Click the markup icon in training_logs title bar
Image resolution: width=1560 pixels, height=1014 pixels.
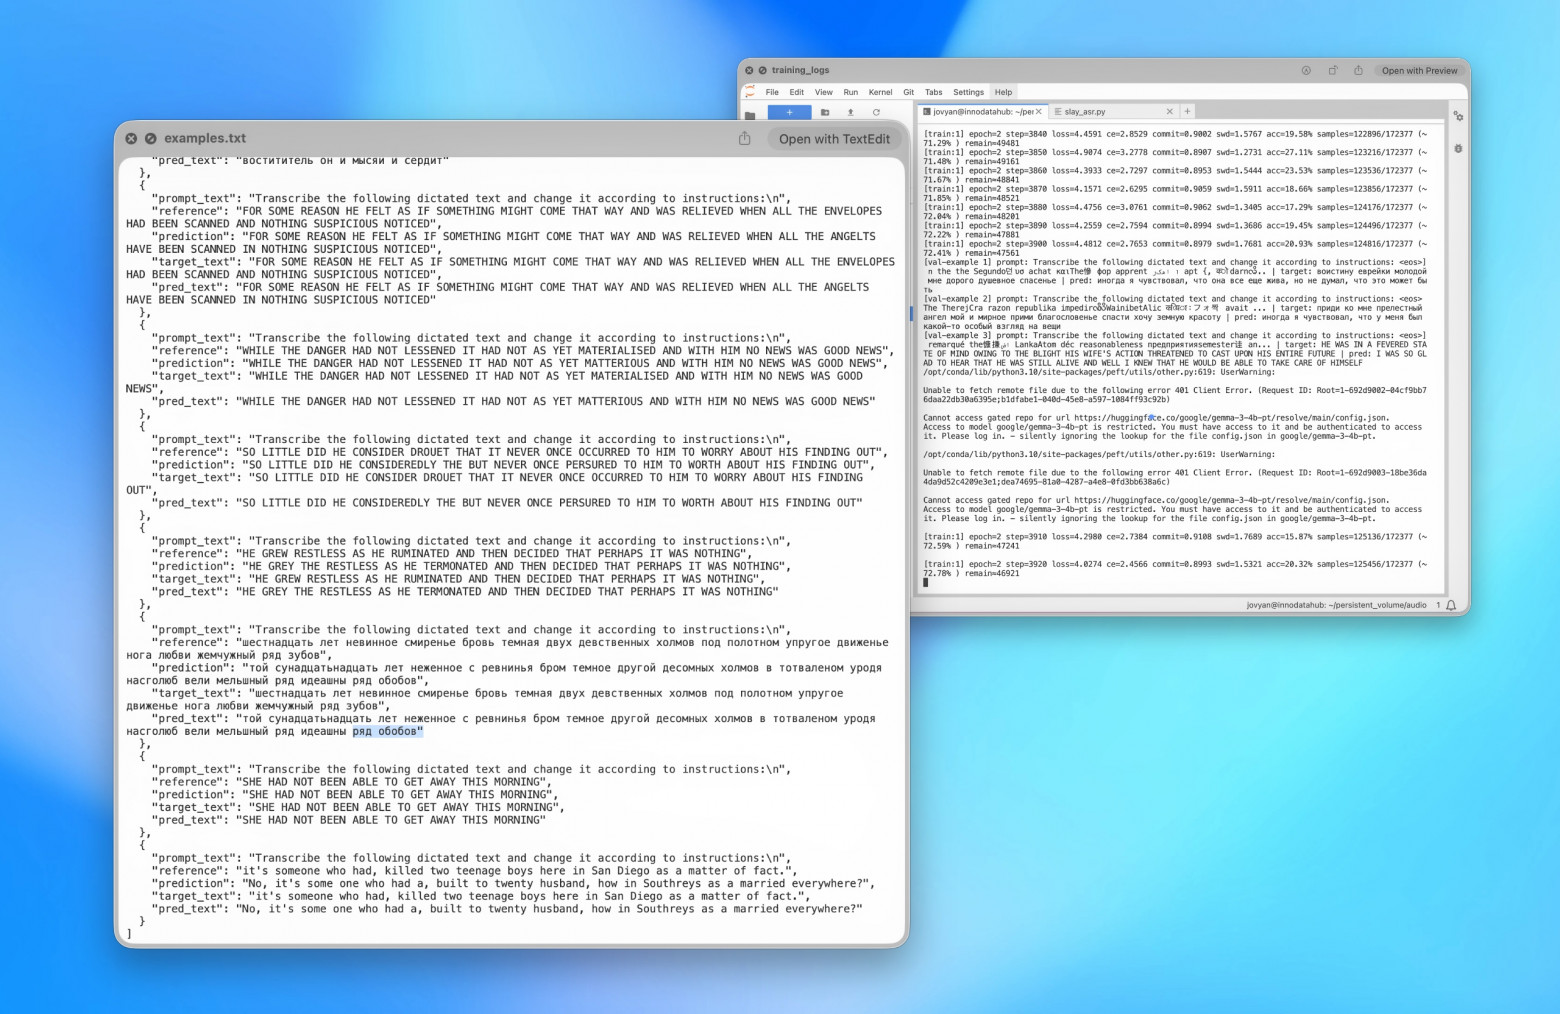[1306, 71]
